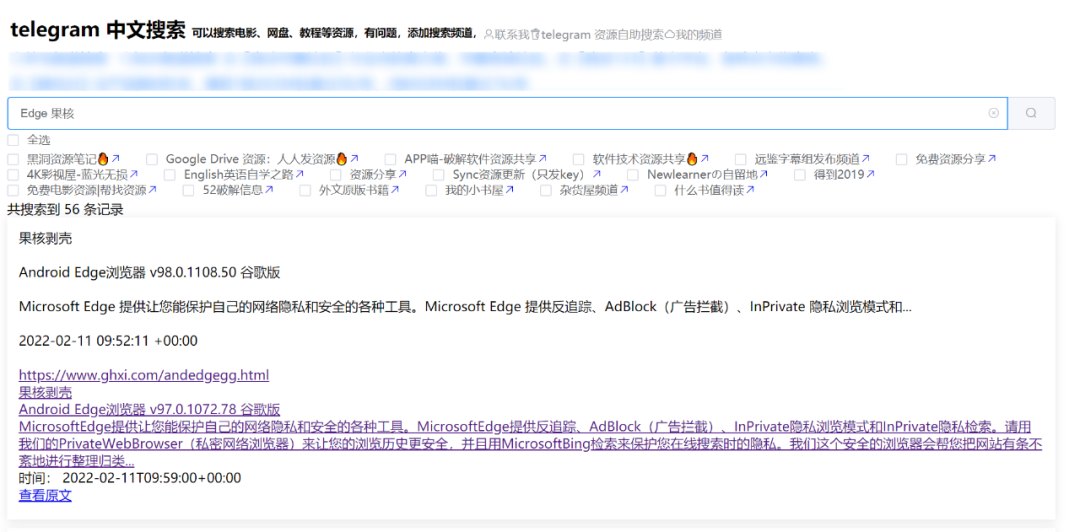Open external link arrow next to 远鉴字幕组发布频道
The width and height of the screenshot is (1080, 532).
(x=866, y=159)
